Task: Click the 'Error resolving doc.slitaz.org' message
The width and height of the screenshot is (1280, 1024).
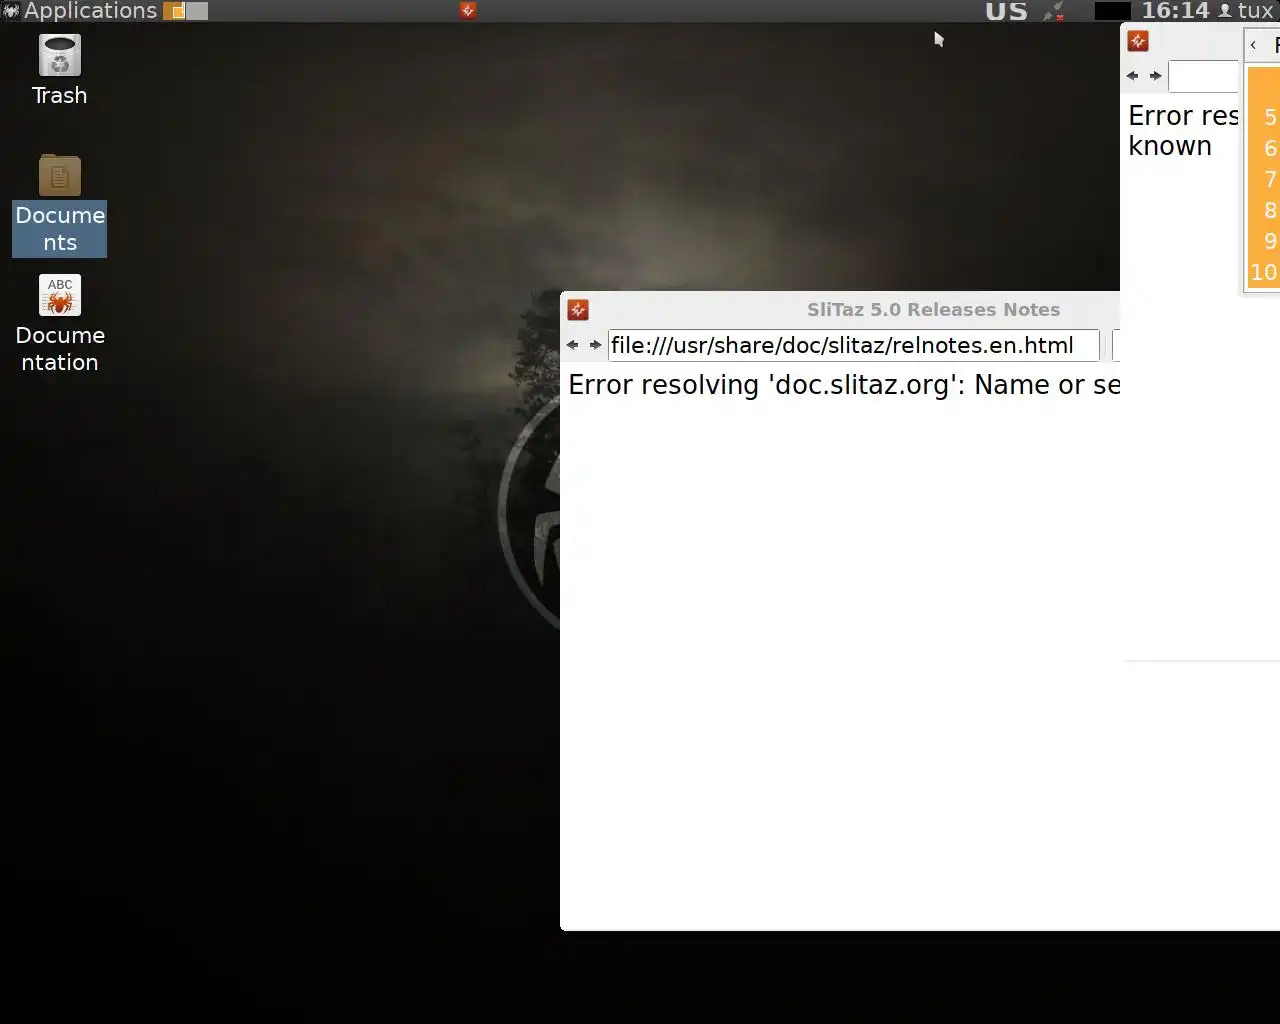Action: [844, 385]
